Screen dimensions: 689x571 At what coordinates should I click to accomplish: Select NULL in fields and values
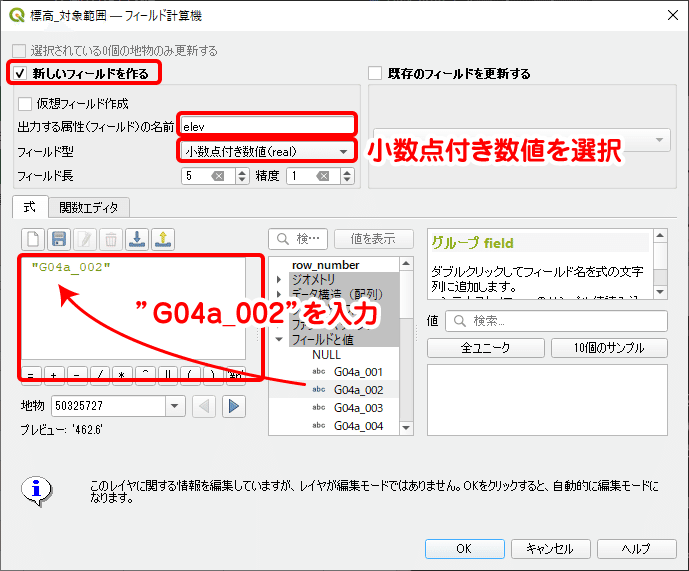tap(326, 355)
